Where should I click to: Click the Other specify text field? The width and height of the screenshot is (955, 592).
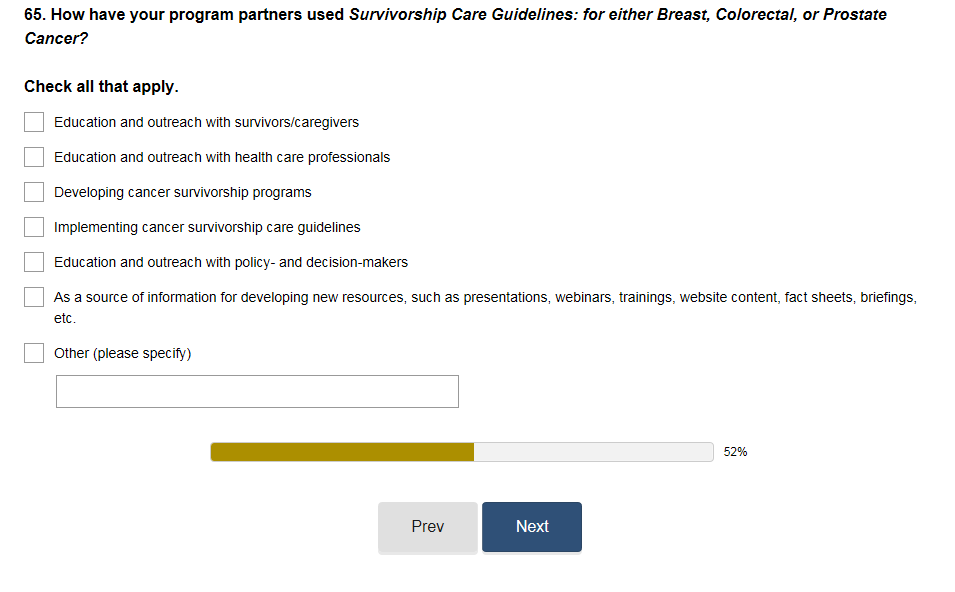257,391
